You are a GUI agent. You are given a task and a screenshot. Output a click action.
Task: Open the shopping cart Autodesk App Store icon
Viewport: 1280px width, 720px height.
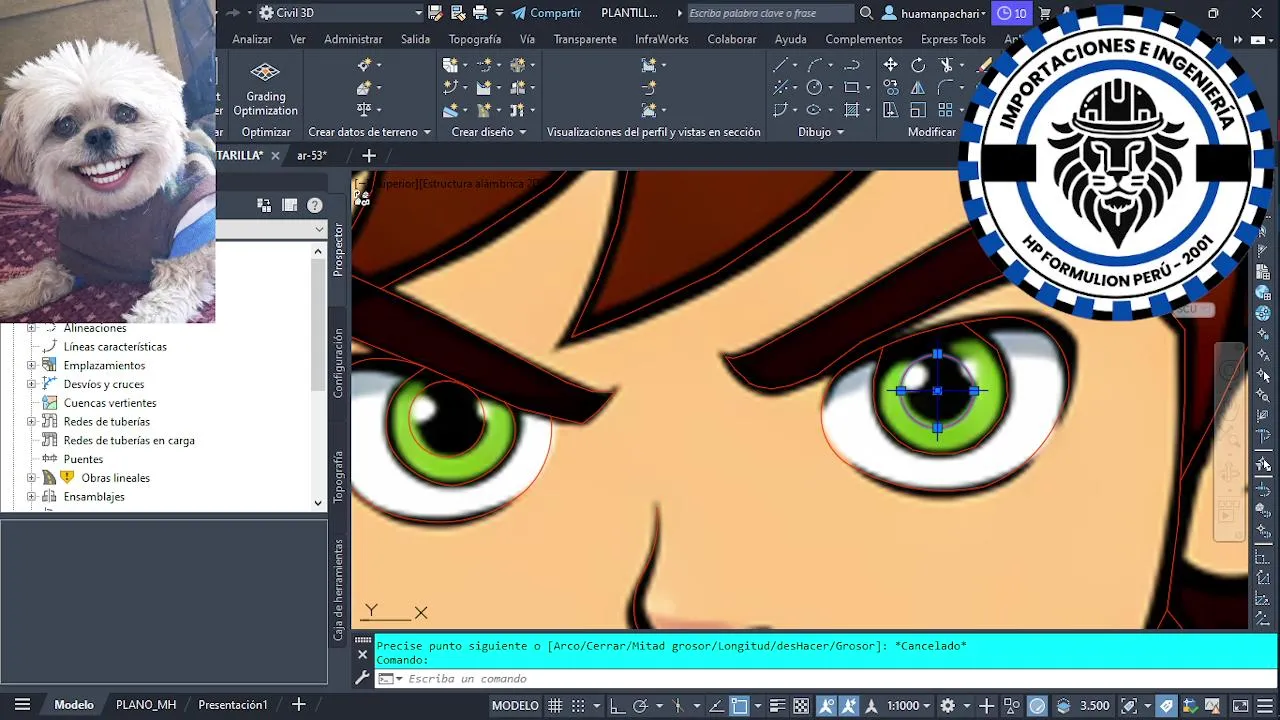click(x=1045, y=13)
